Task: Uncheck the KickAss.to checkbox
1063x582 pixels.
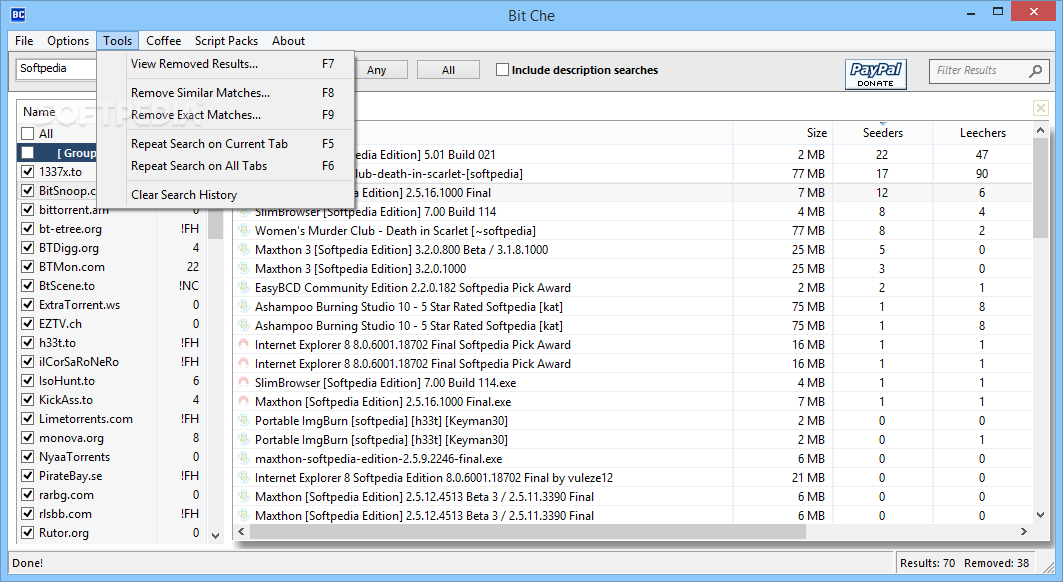Action: coord(28,400)
